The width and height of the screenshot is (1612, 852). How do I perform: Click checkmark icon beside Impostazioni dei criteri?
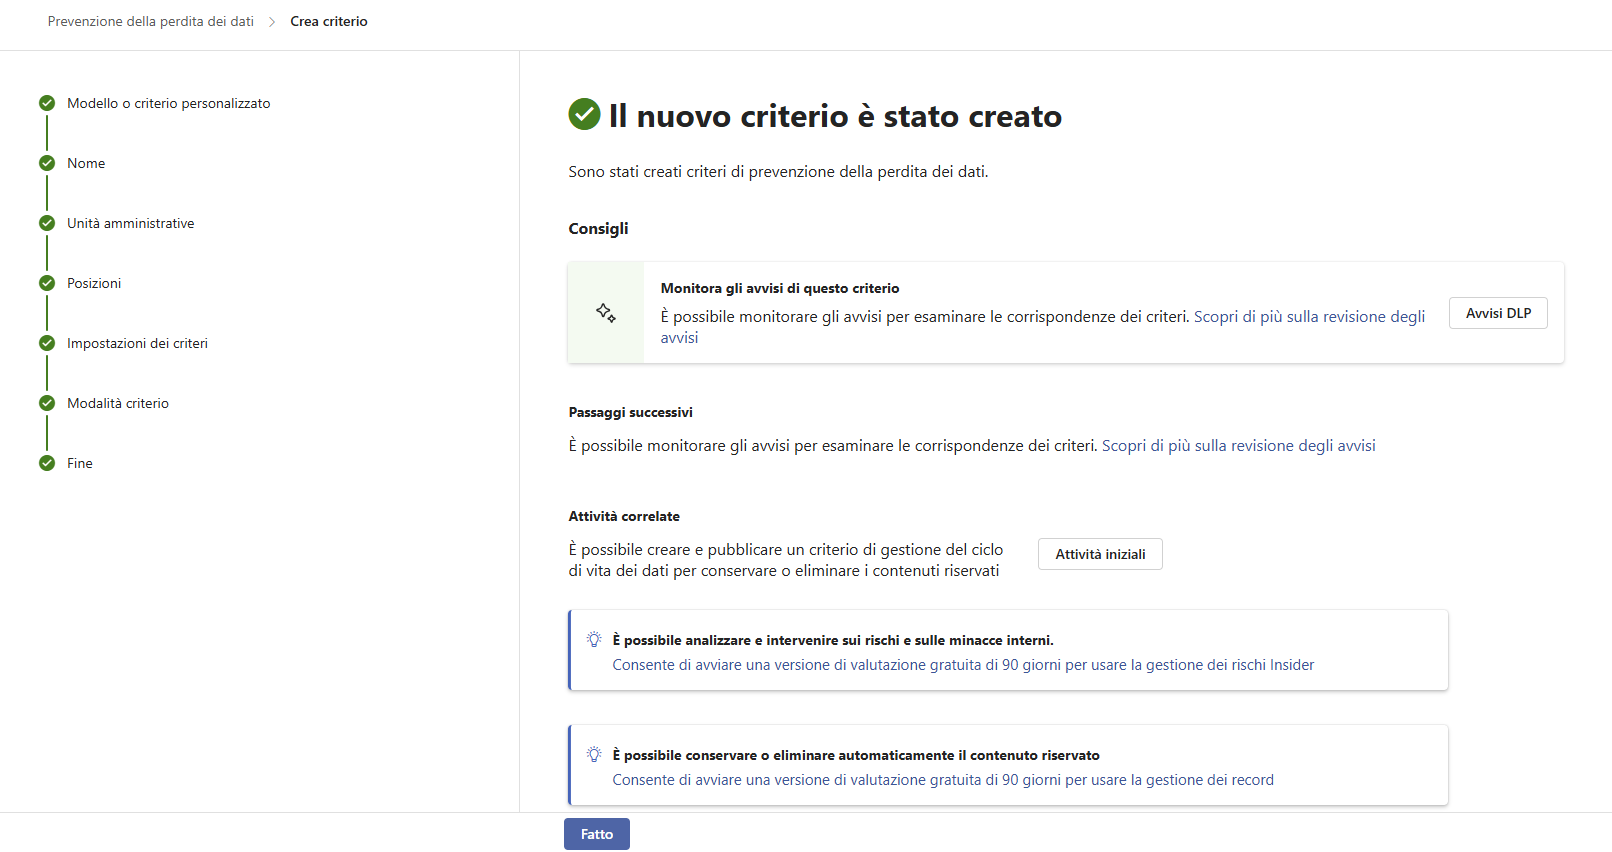pos(47,343)
